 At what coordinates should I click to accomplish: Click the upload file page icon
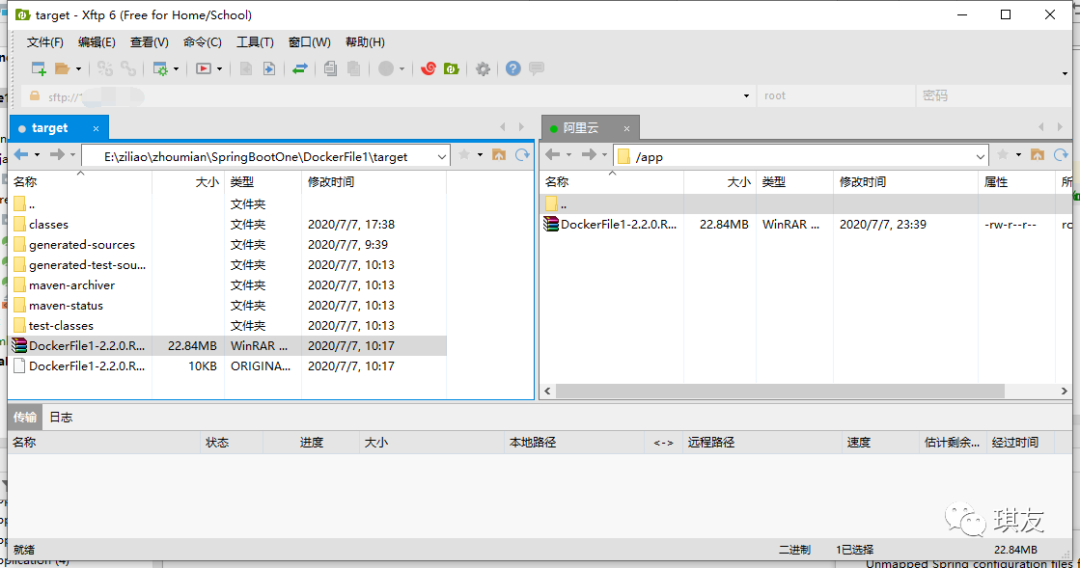(245, 68)
